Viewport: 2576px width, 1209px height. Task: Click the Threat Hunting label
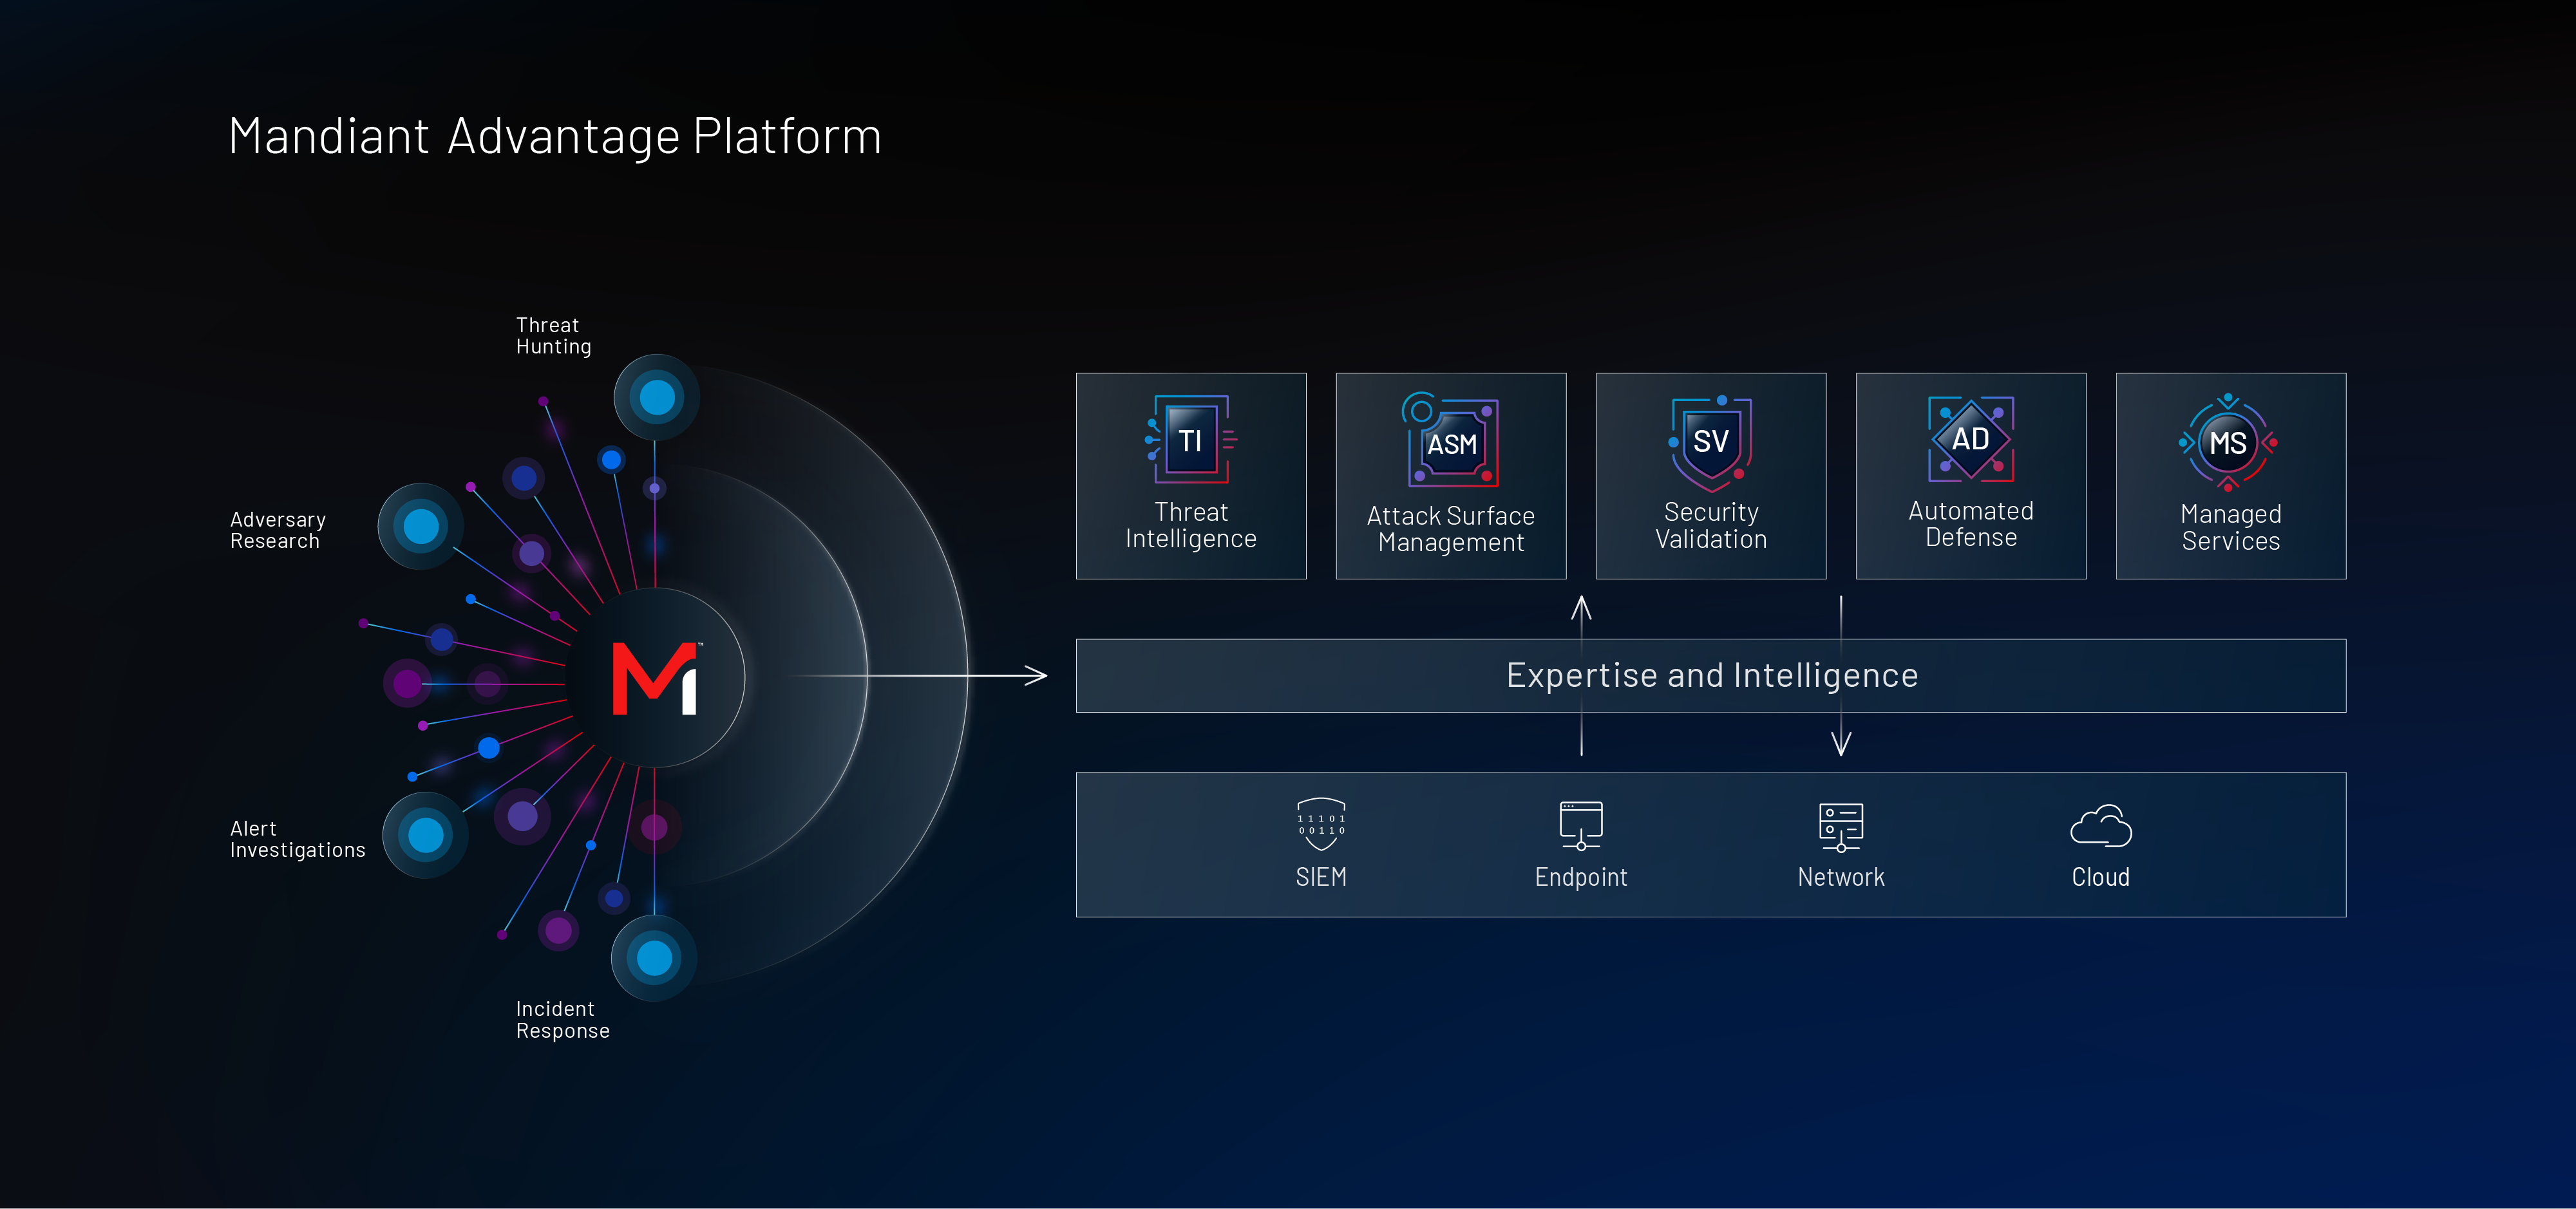pyautogui.click(x=553, y=336)
